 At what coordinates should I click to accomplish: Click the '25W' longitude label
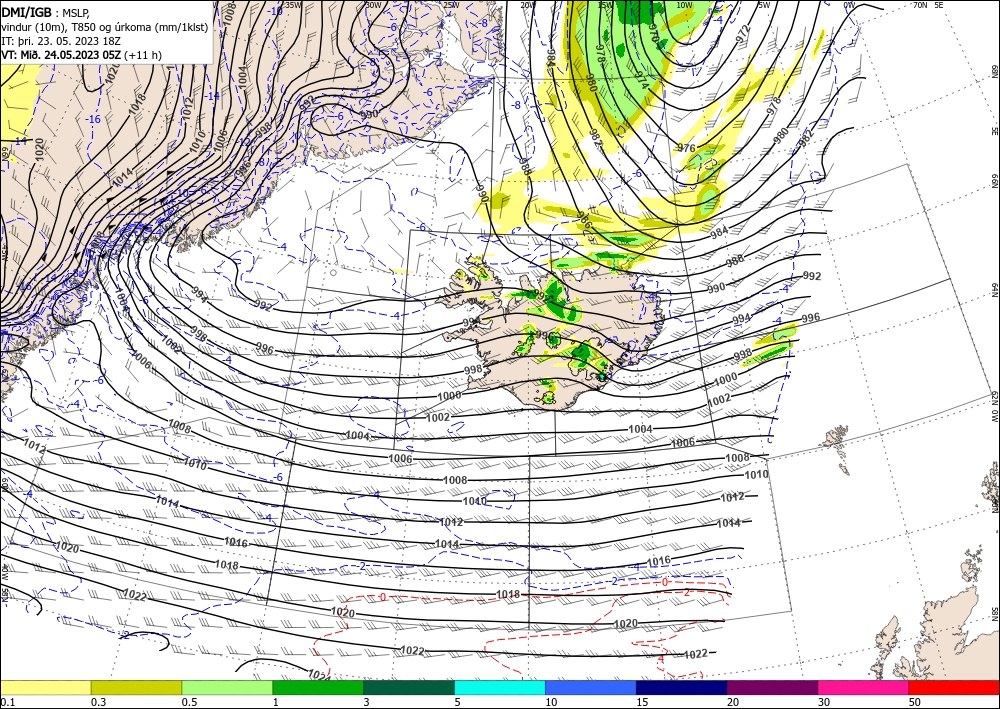(x=451, y=5)
